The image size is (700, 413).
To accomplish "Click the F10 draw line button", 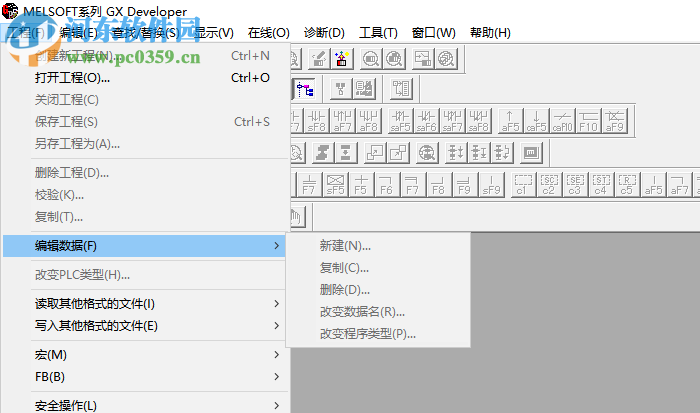I will click(588, 121).
